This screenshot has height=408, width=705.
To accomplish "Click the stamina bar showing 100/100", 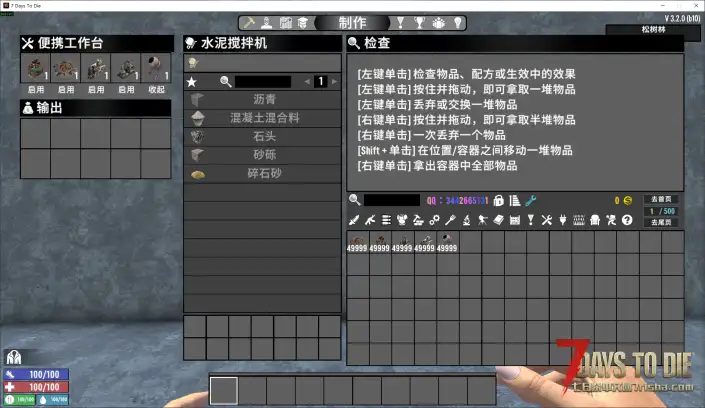I will tap(36, 374).
